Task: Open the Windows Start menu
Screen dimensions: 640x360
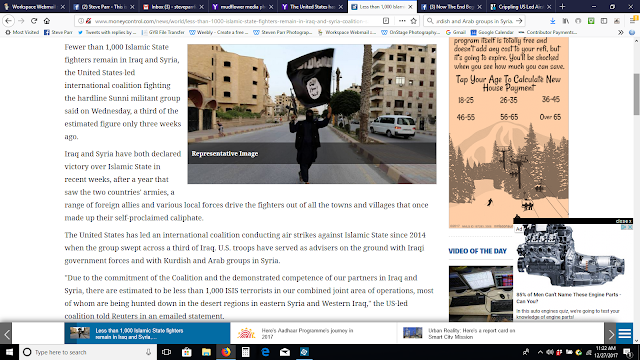Action: coord(9,352)
